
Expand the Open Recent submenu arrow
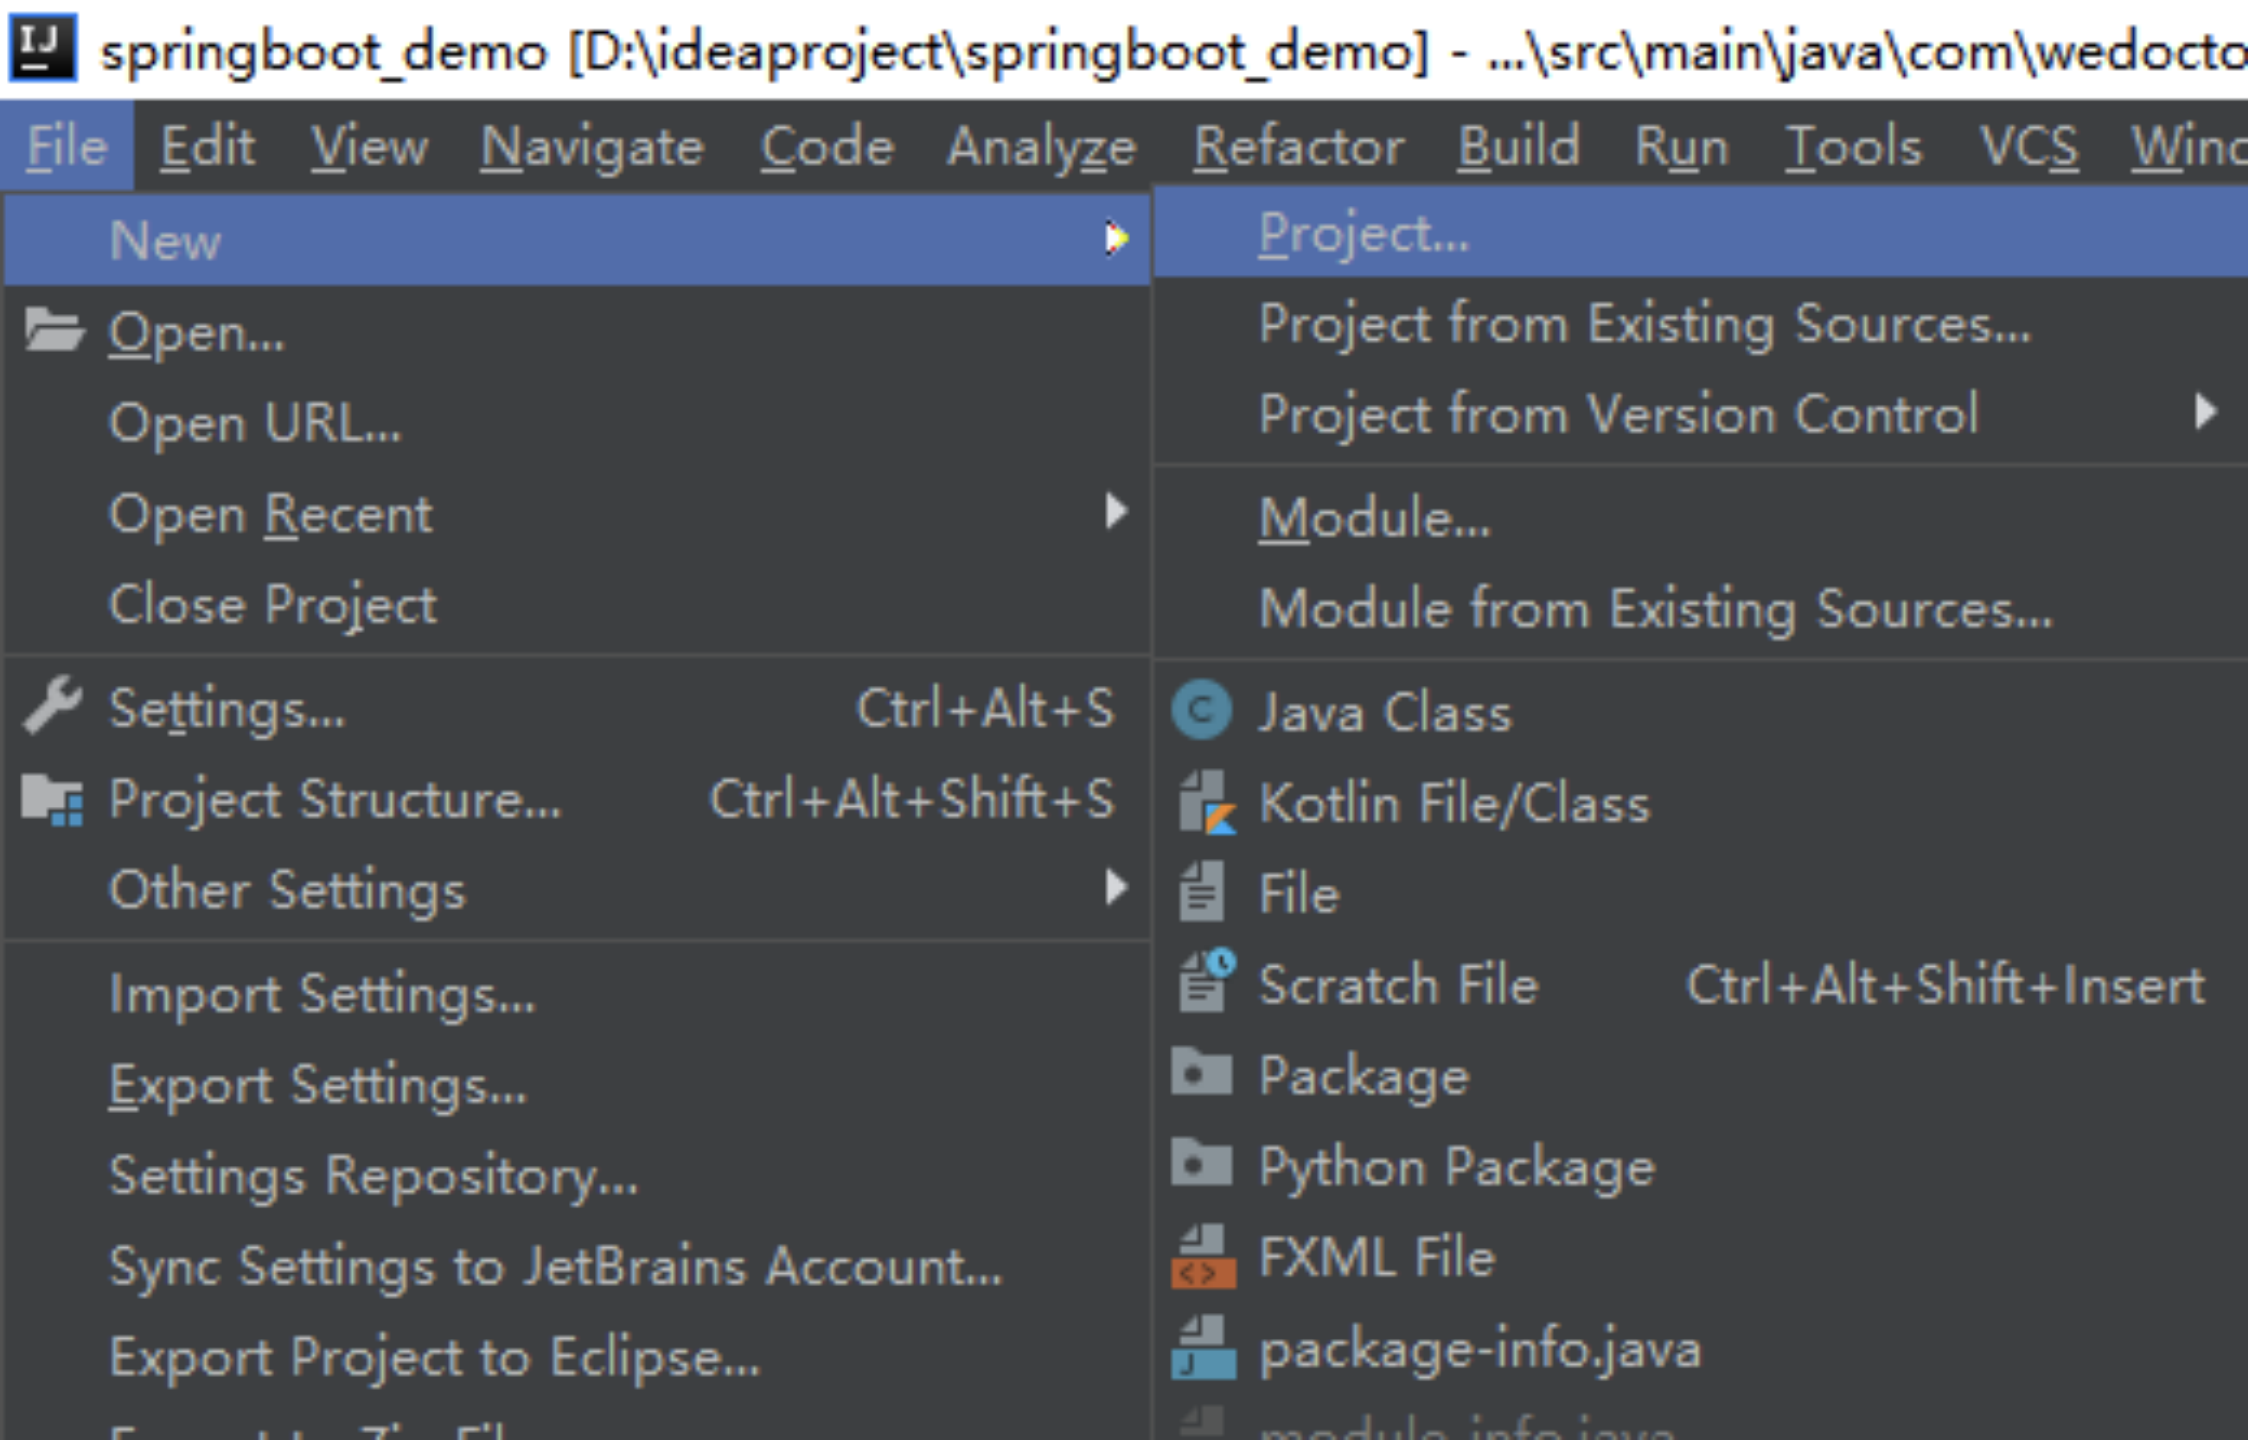click(1116, 512)
